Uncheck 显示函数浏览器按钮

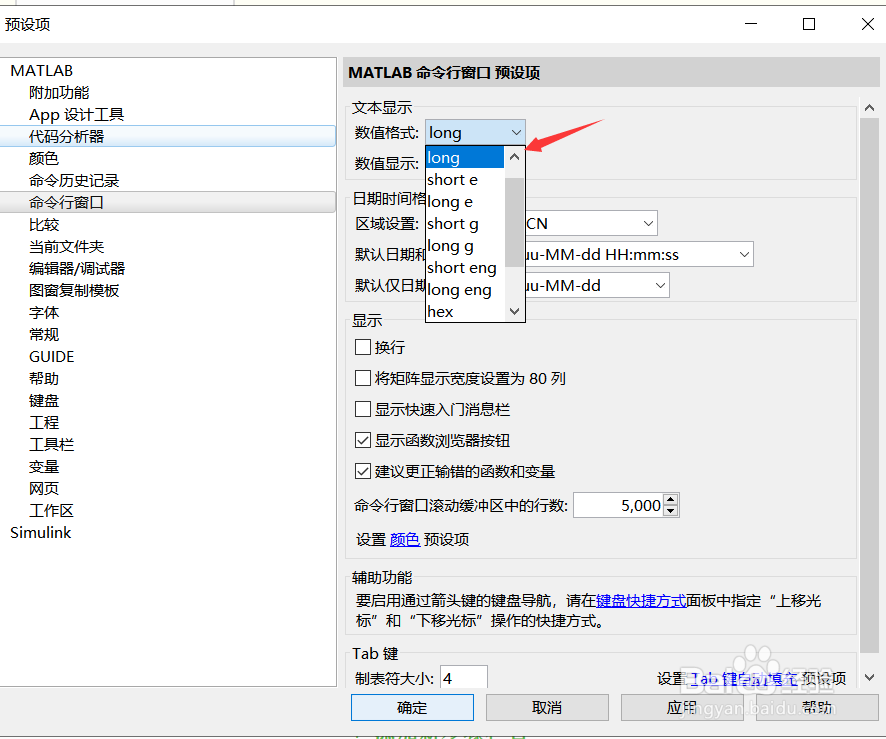pos(363,440)
